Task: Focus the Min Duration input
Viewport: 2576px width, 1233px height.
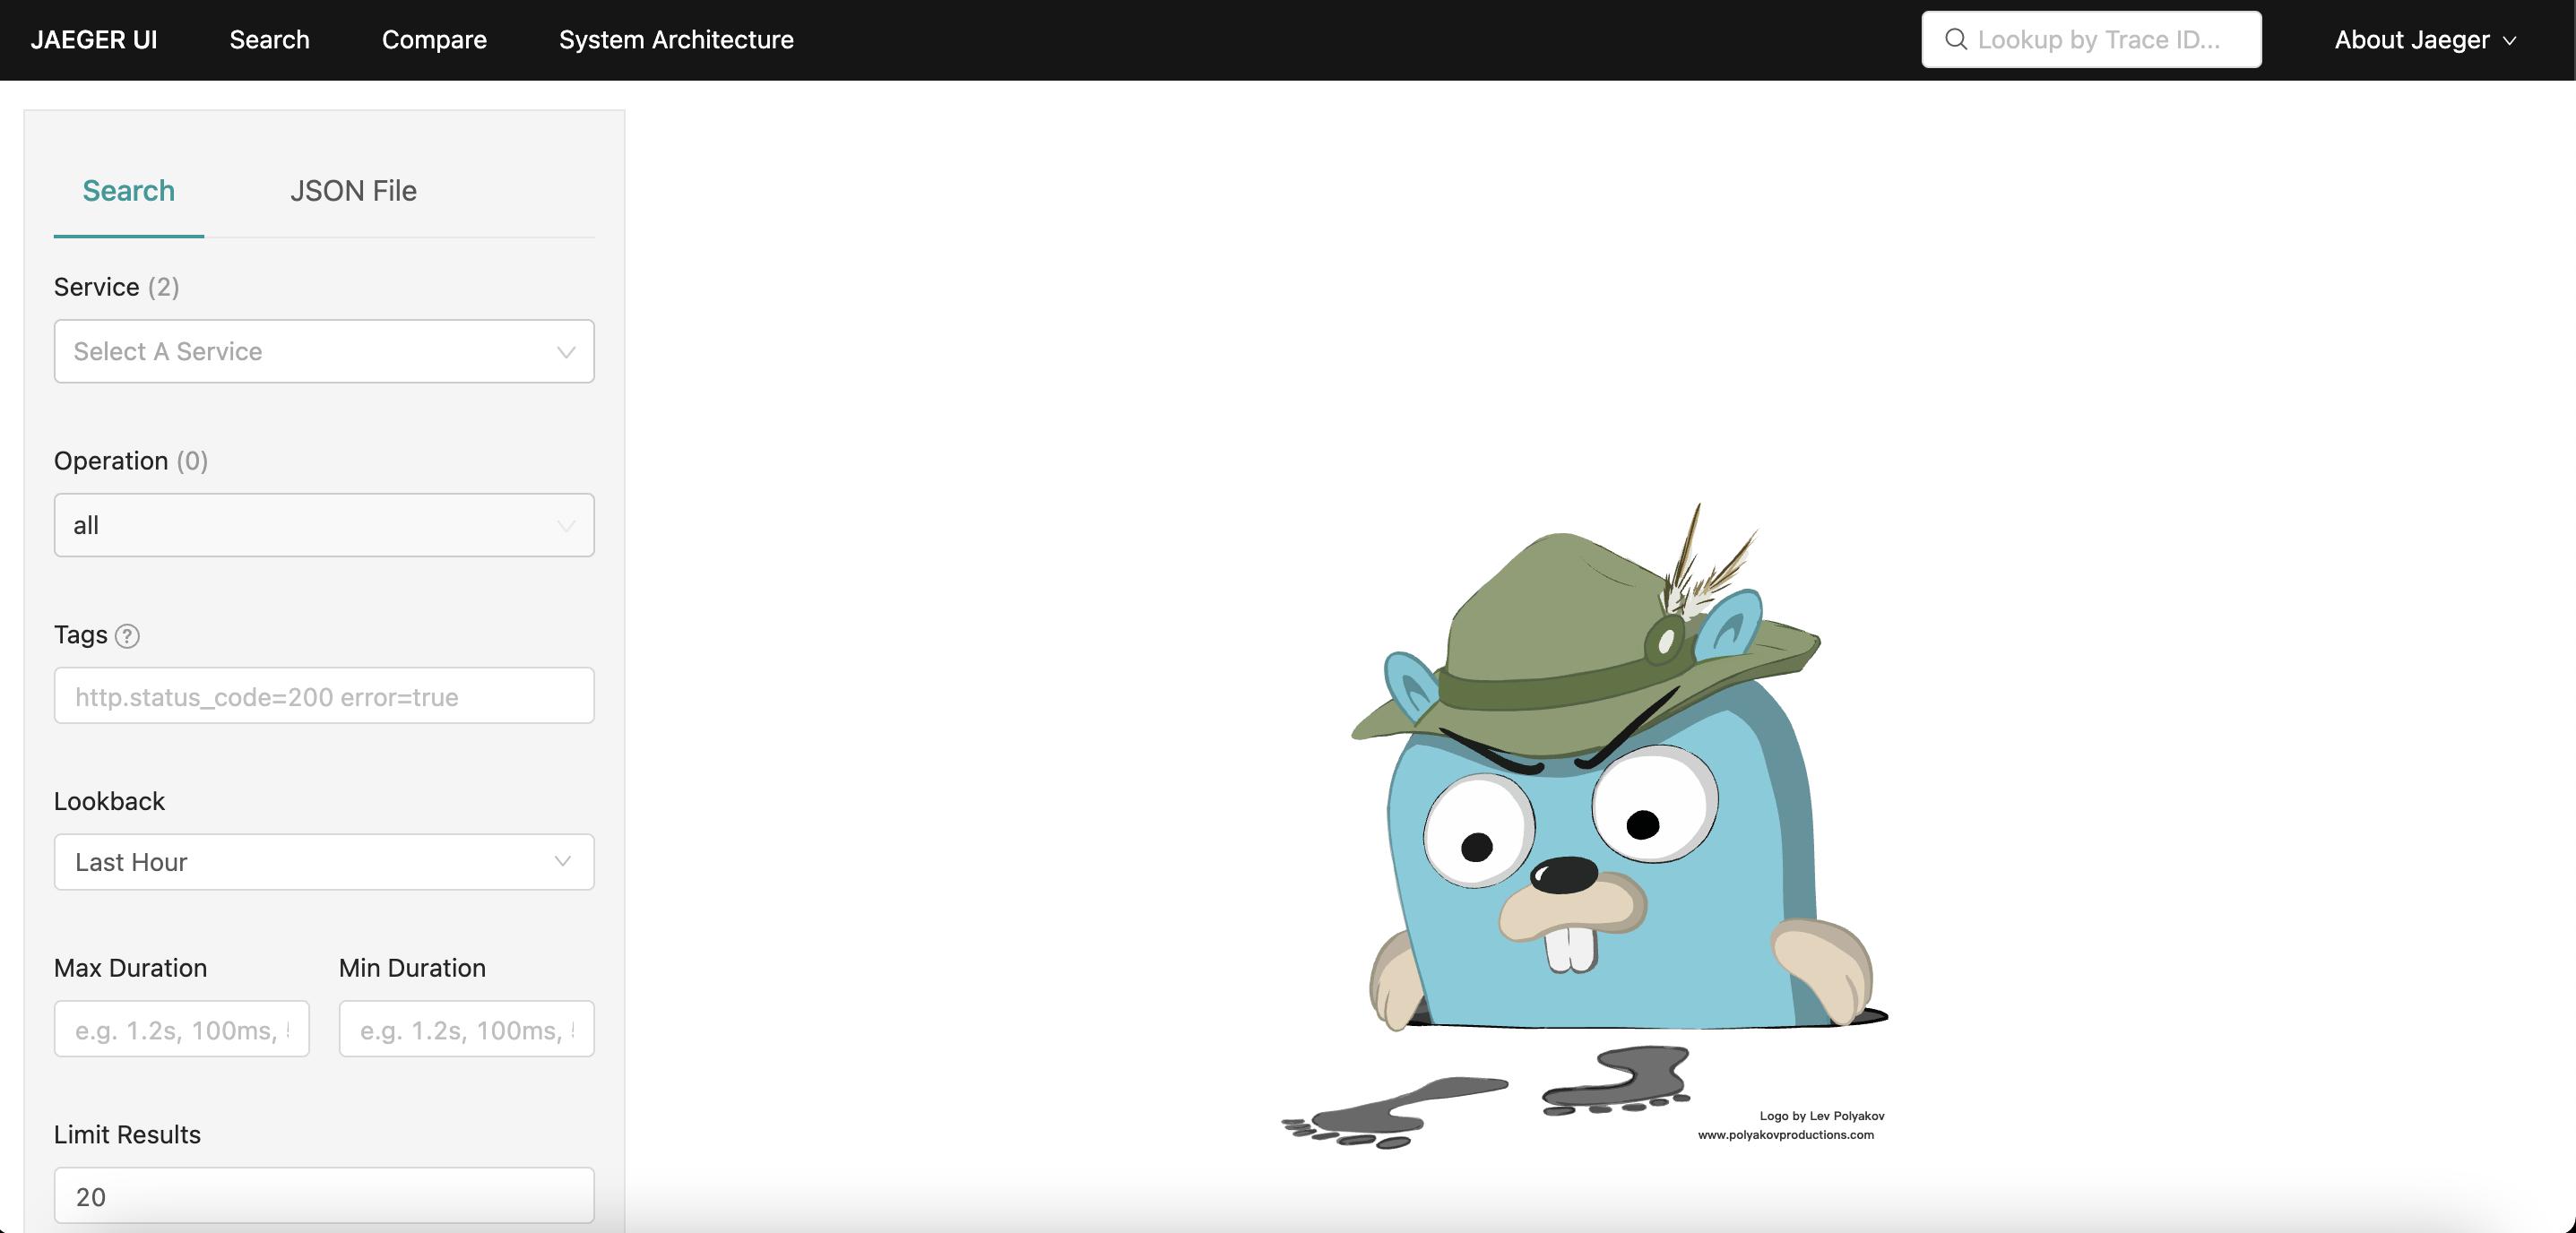Action: tap(466, 1029)
